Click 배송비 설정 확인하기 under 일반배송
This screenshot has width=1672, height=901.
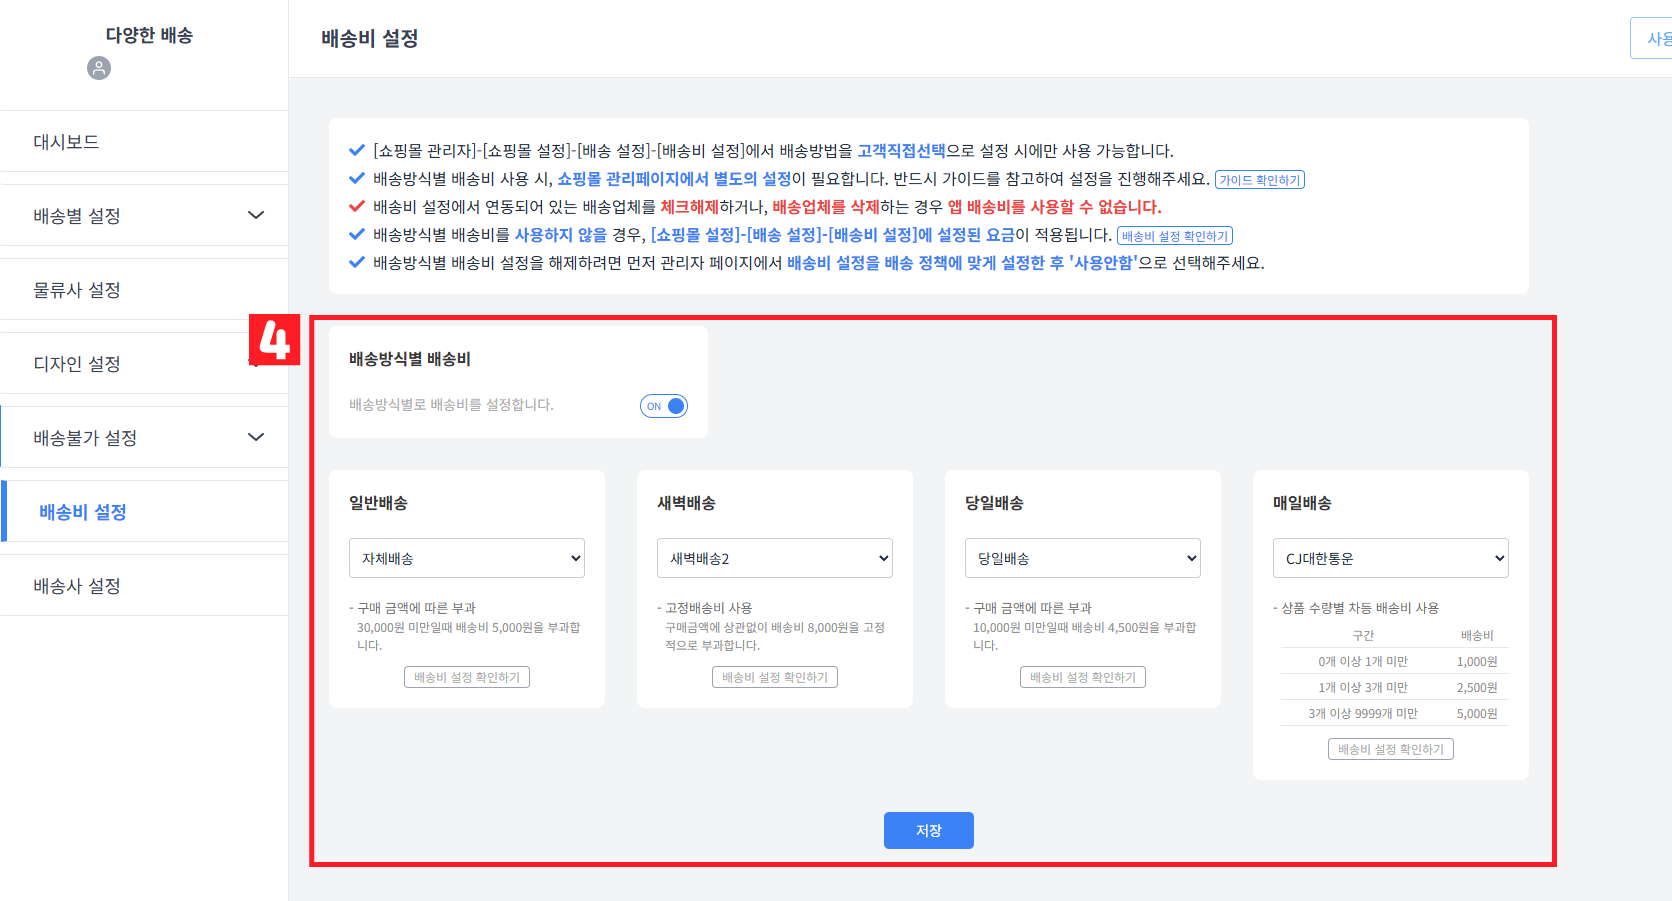(x=466, y=676)
